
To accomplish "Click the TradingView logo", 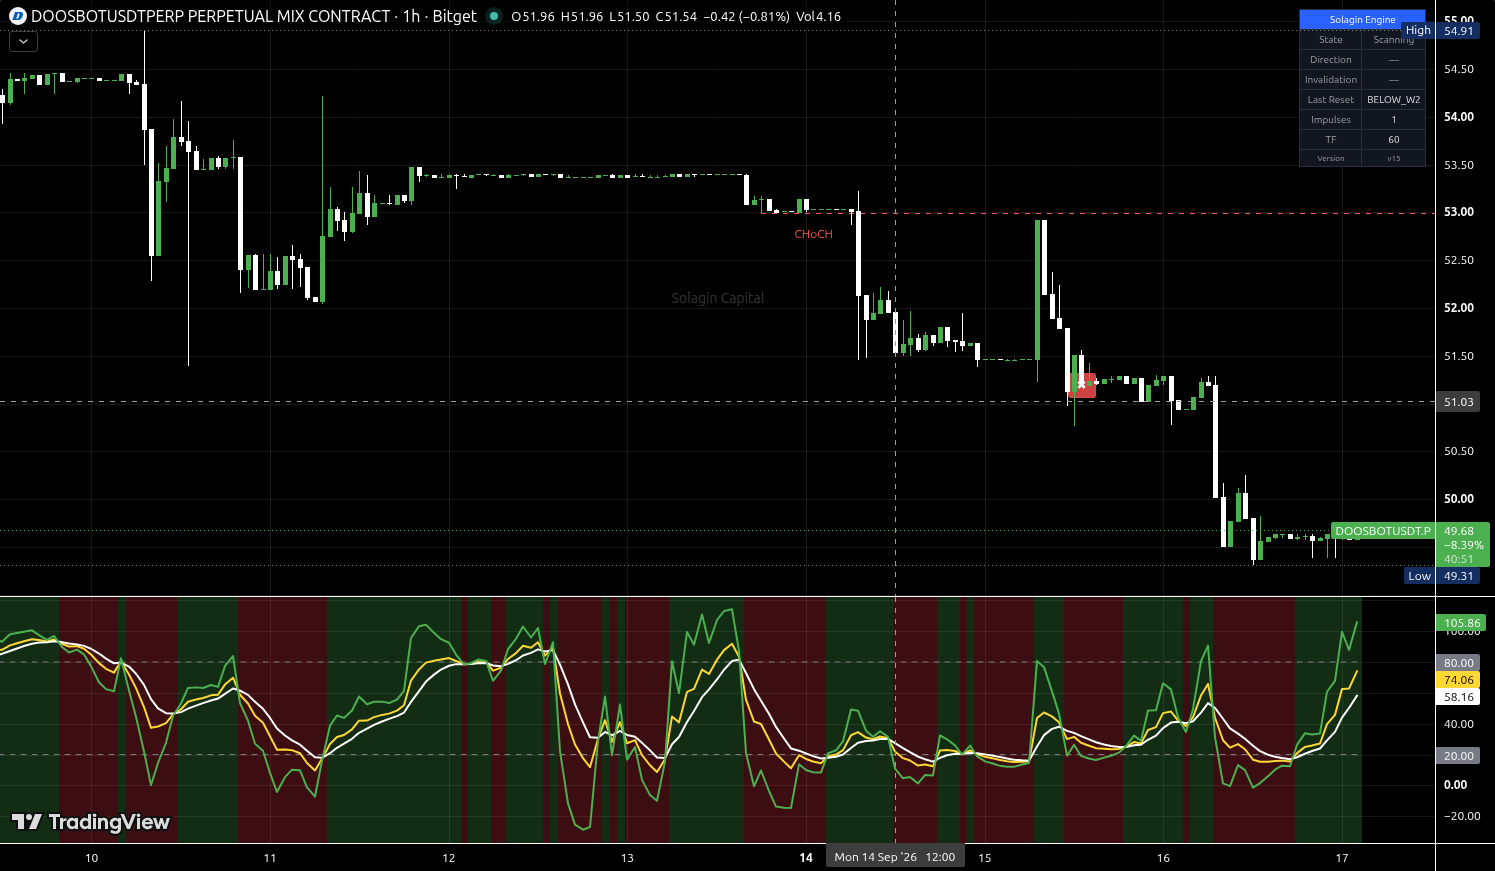I will [x=91, y=822].
